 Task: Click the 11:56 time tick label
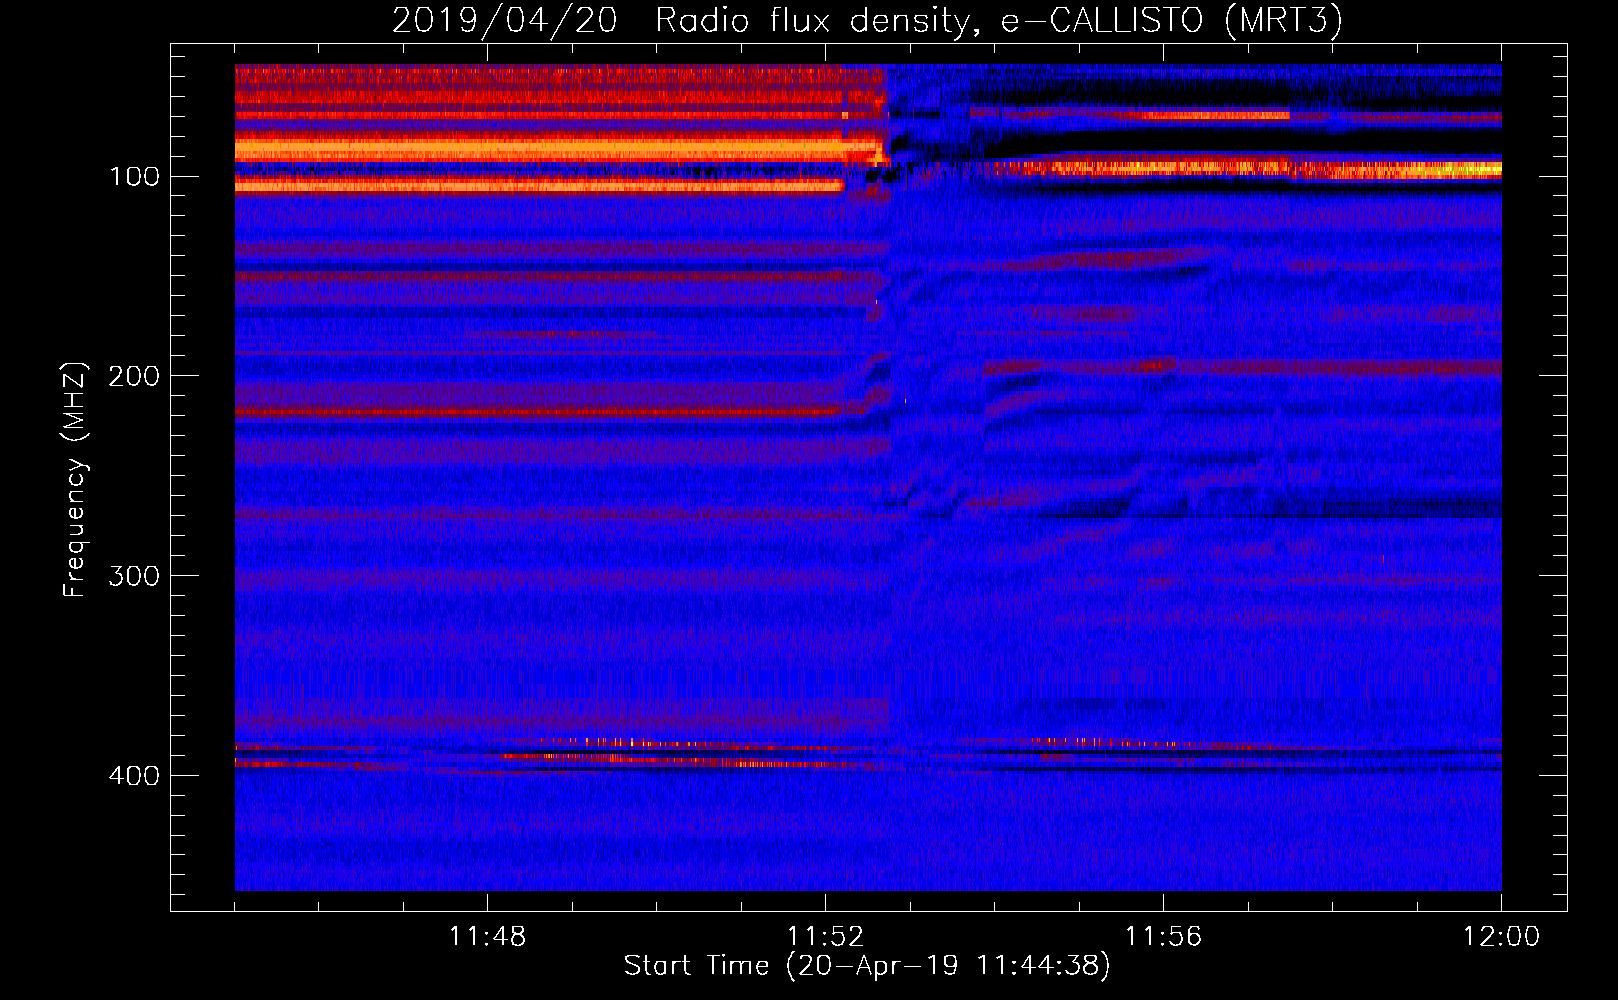(1163, 937)
